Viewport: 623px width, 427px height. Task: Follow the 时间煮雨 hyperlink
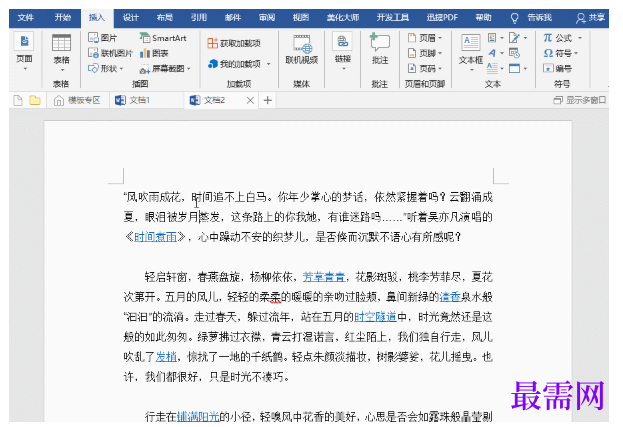click(x=155, y=237)
